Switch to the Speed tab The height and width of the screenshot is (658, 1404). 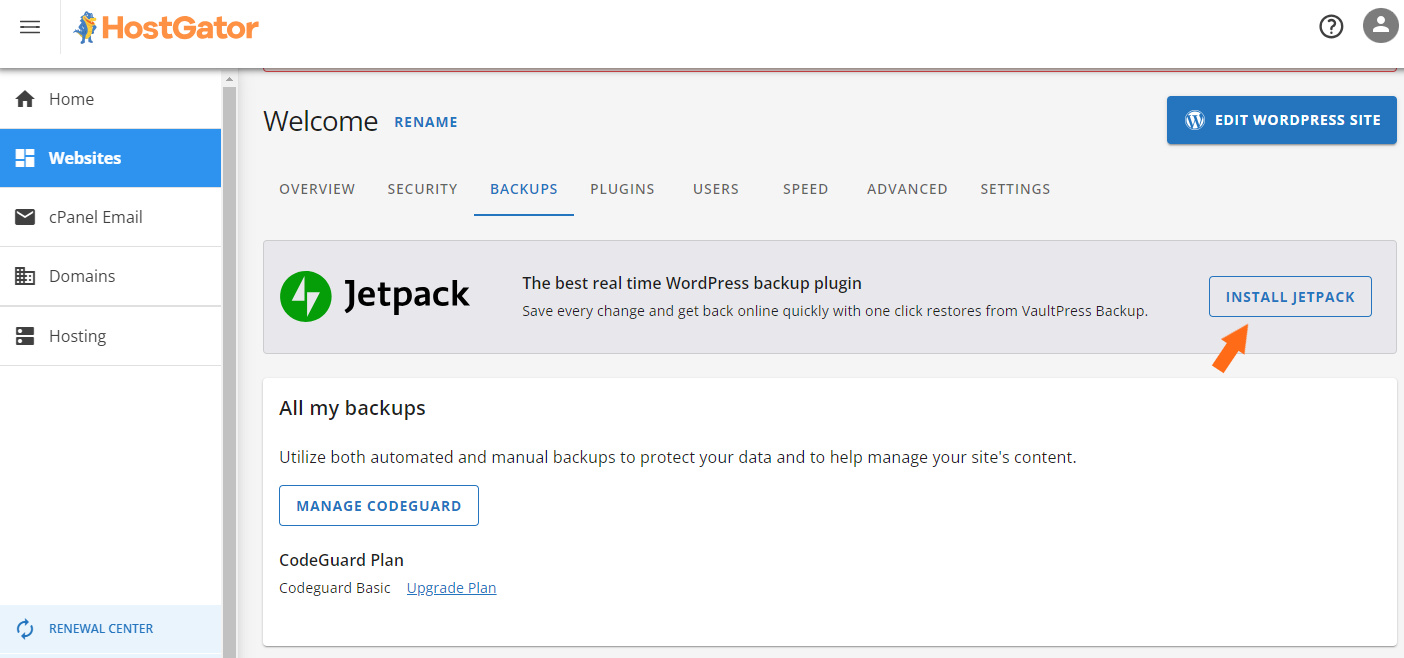[x=805, y=188]
